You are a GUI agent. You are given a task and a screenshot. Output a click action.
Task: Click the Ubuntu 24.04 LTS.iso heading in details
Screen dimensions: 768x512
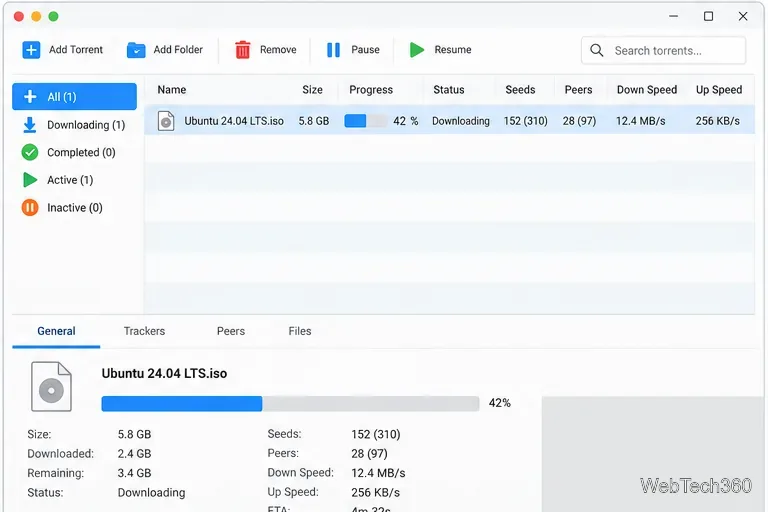pos(165,373)
